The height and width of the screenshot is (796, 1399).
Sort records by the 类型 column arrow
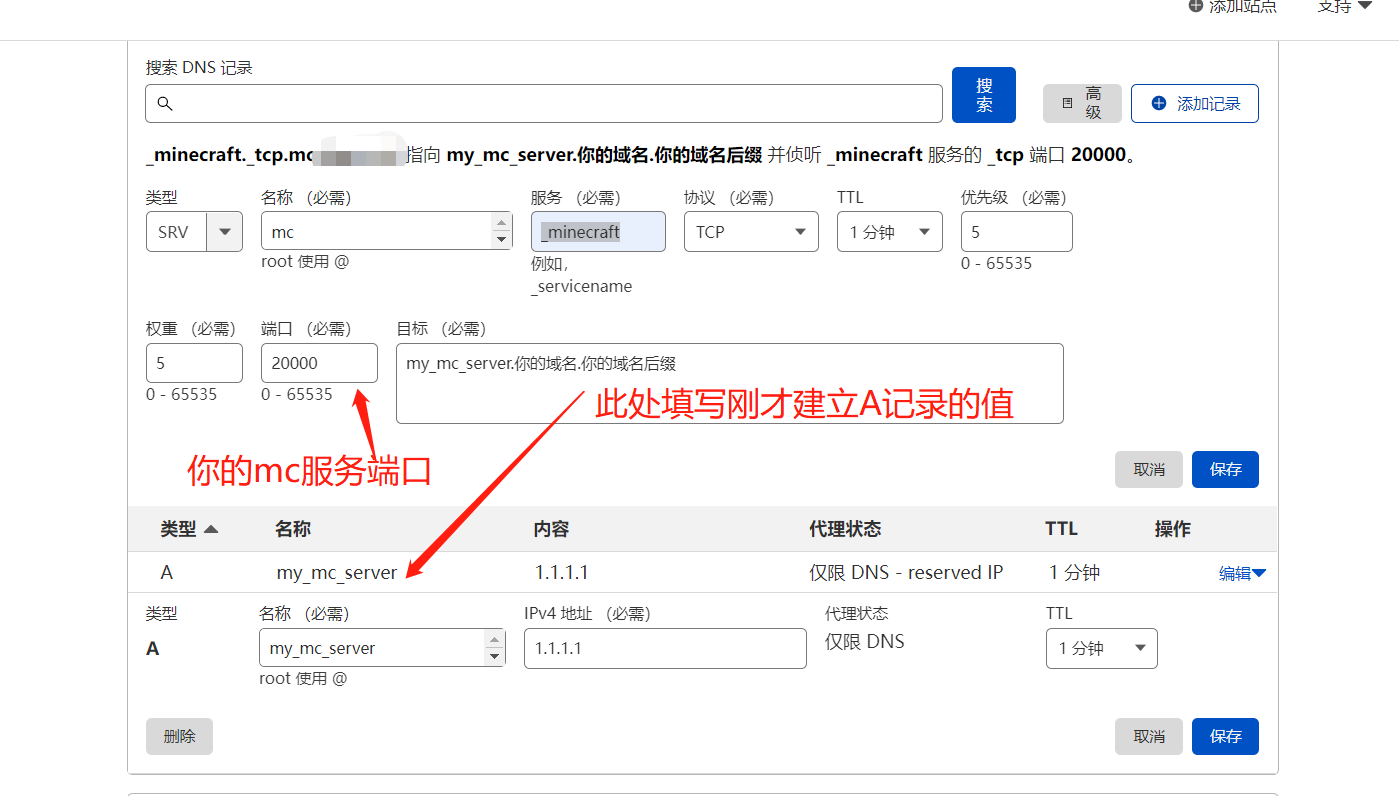coord(211,529)
